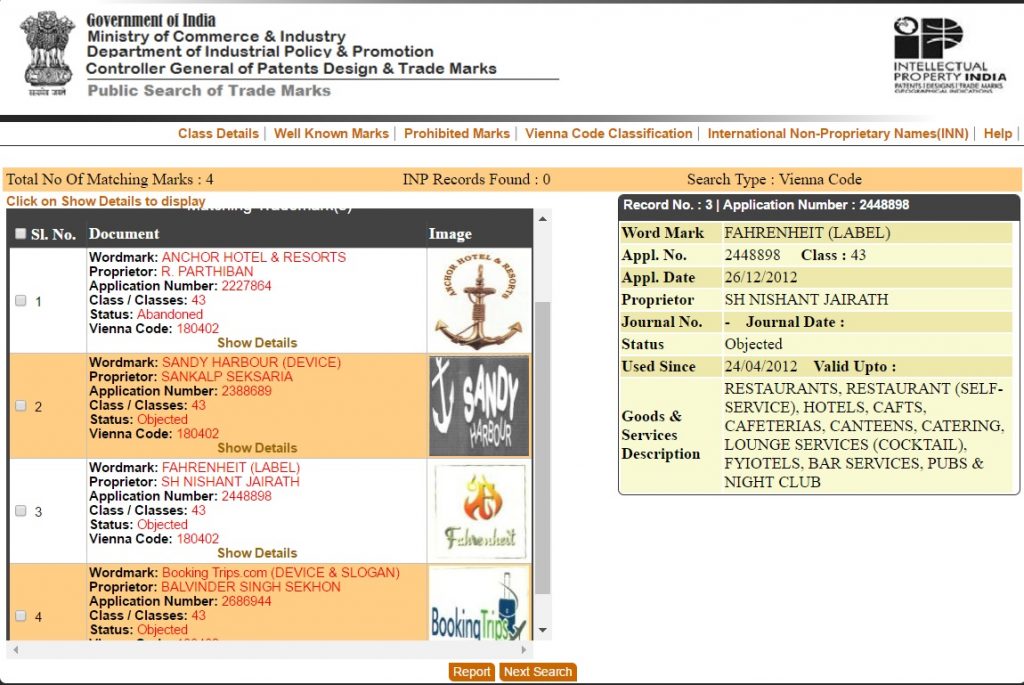This screenshot has height=685, width=1024.
Task: Click the Next Search button
Action: (538, 672)
